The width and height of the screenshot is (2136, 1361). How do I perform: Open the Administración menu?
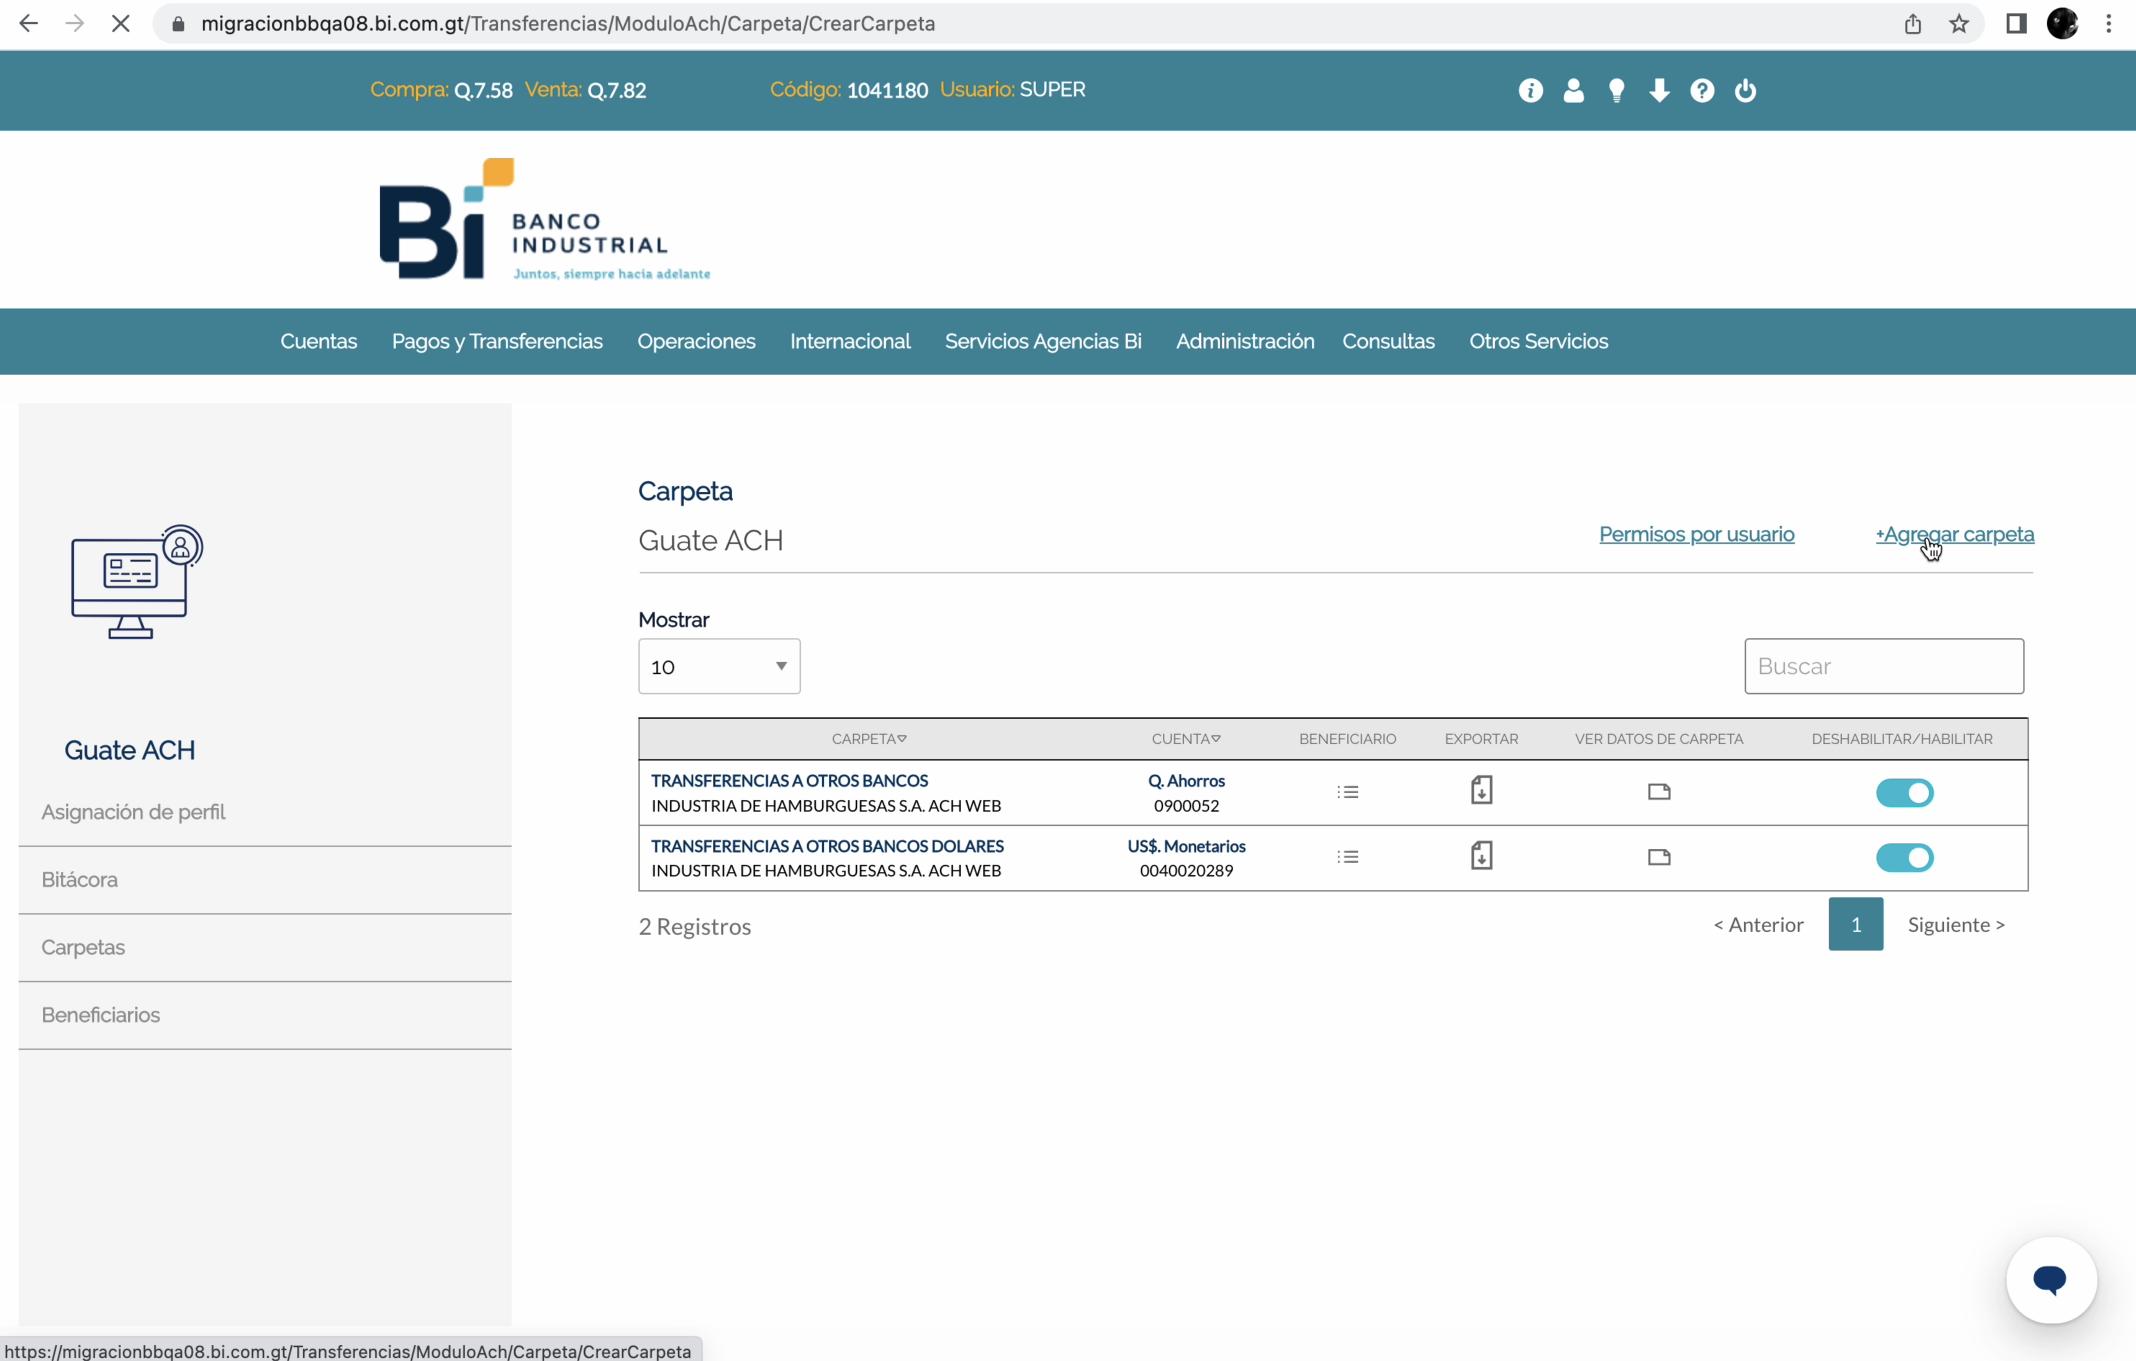pos(1245,342)
